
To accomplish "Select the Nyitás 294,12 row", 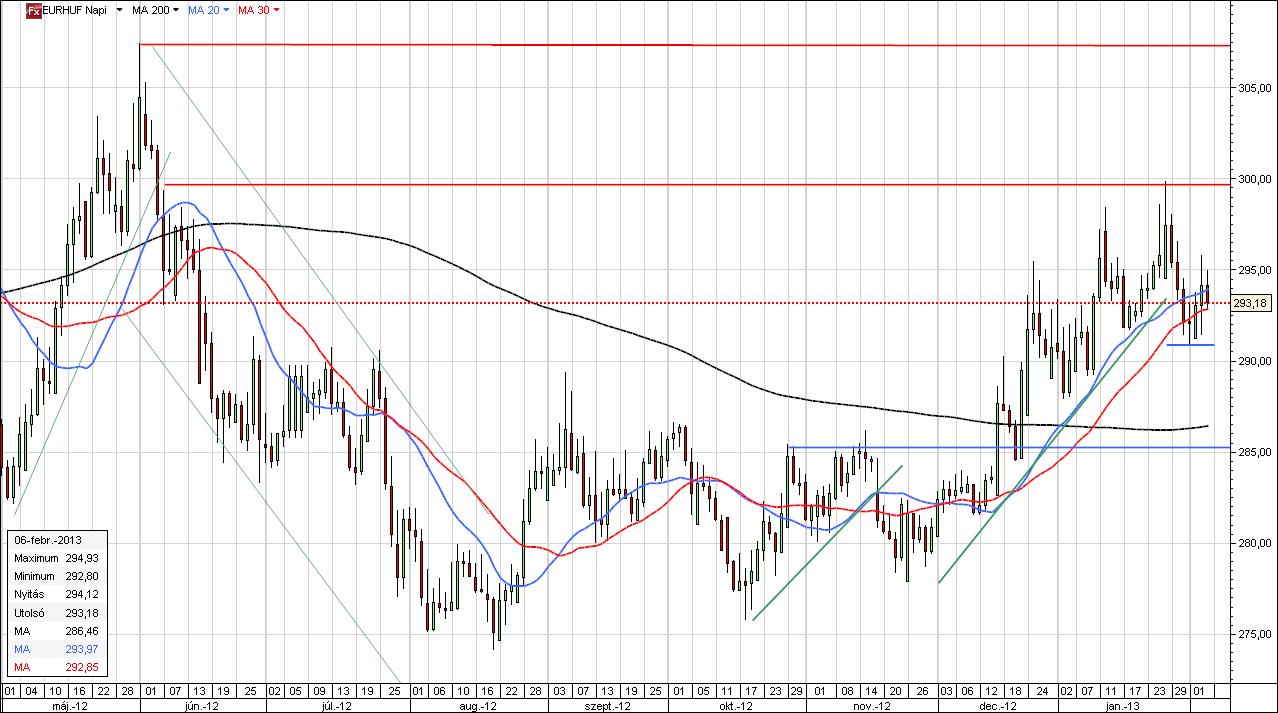I will [57, 595].
